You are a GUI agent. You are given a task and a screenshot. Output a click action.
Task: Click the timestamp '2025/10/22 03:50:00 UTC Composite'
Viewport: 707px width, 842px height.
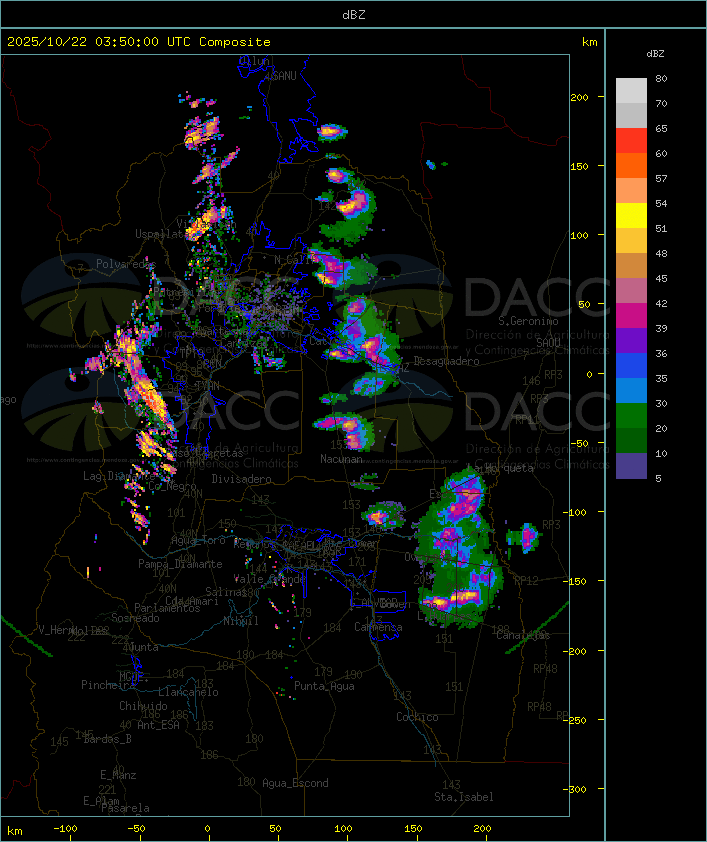click(139, 42)
